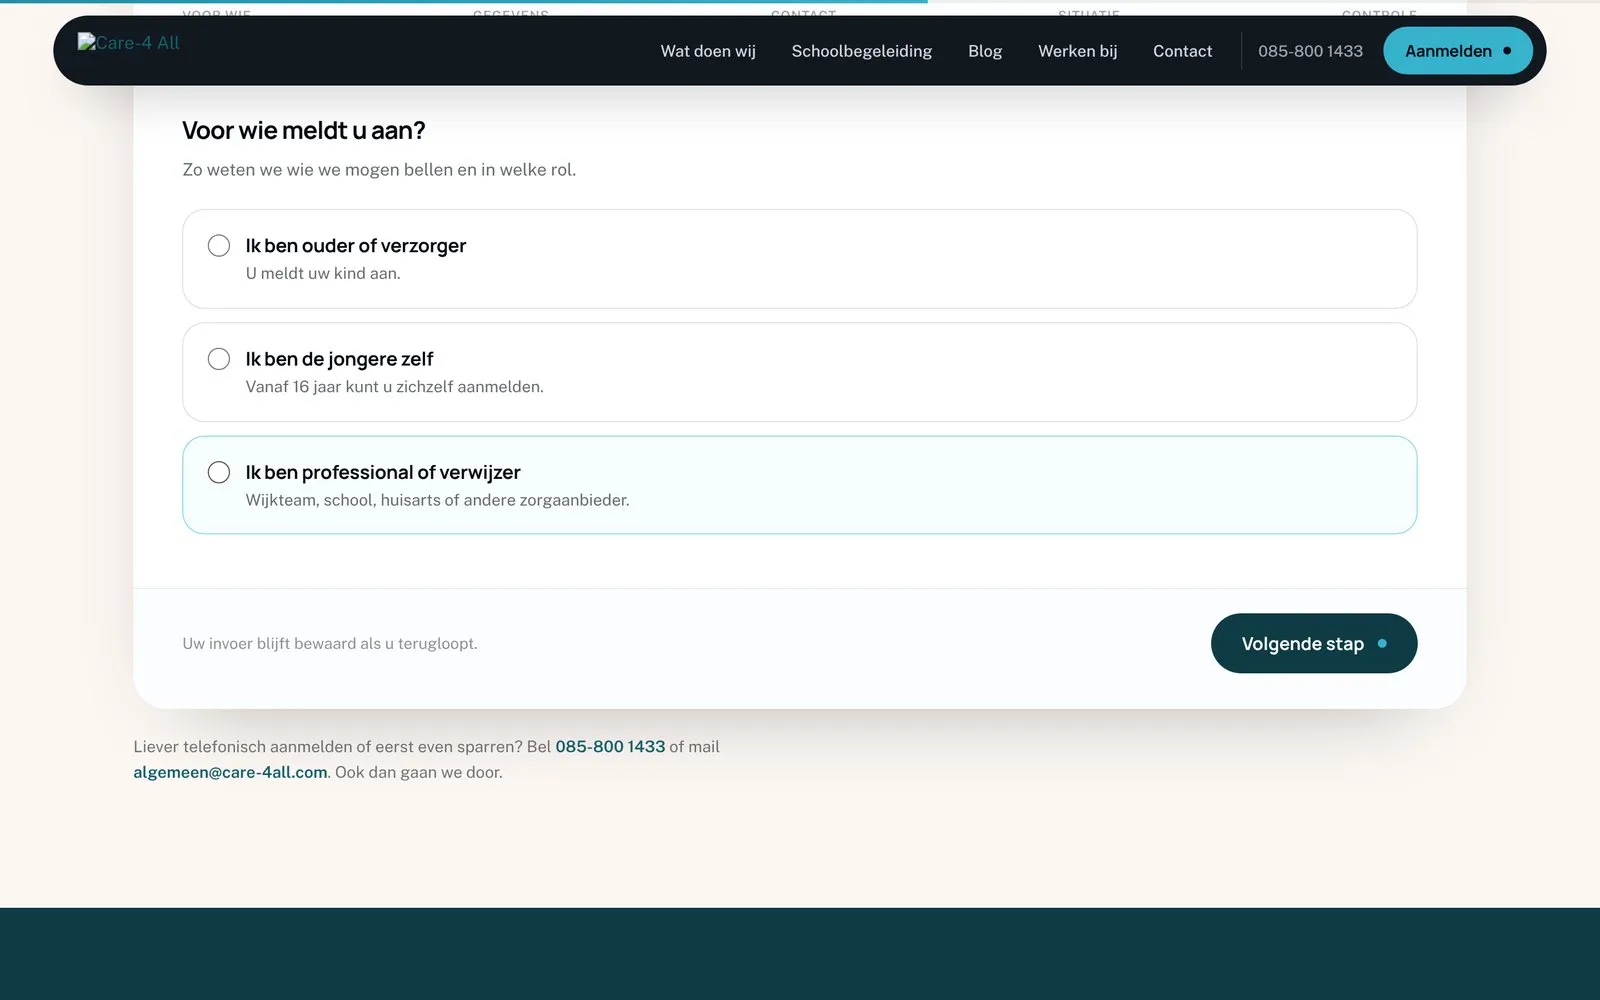
Task: Click note 'Uw invoer blijft bewaard als u terugloopt.'
Action: point(330,644)
